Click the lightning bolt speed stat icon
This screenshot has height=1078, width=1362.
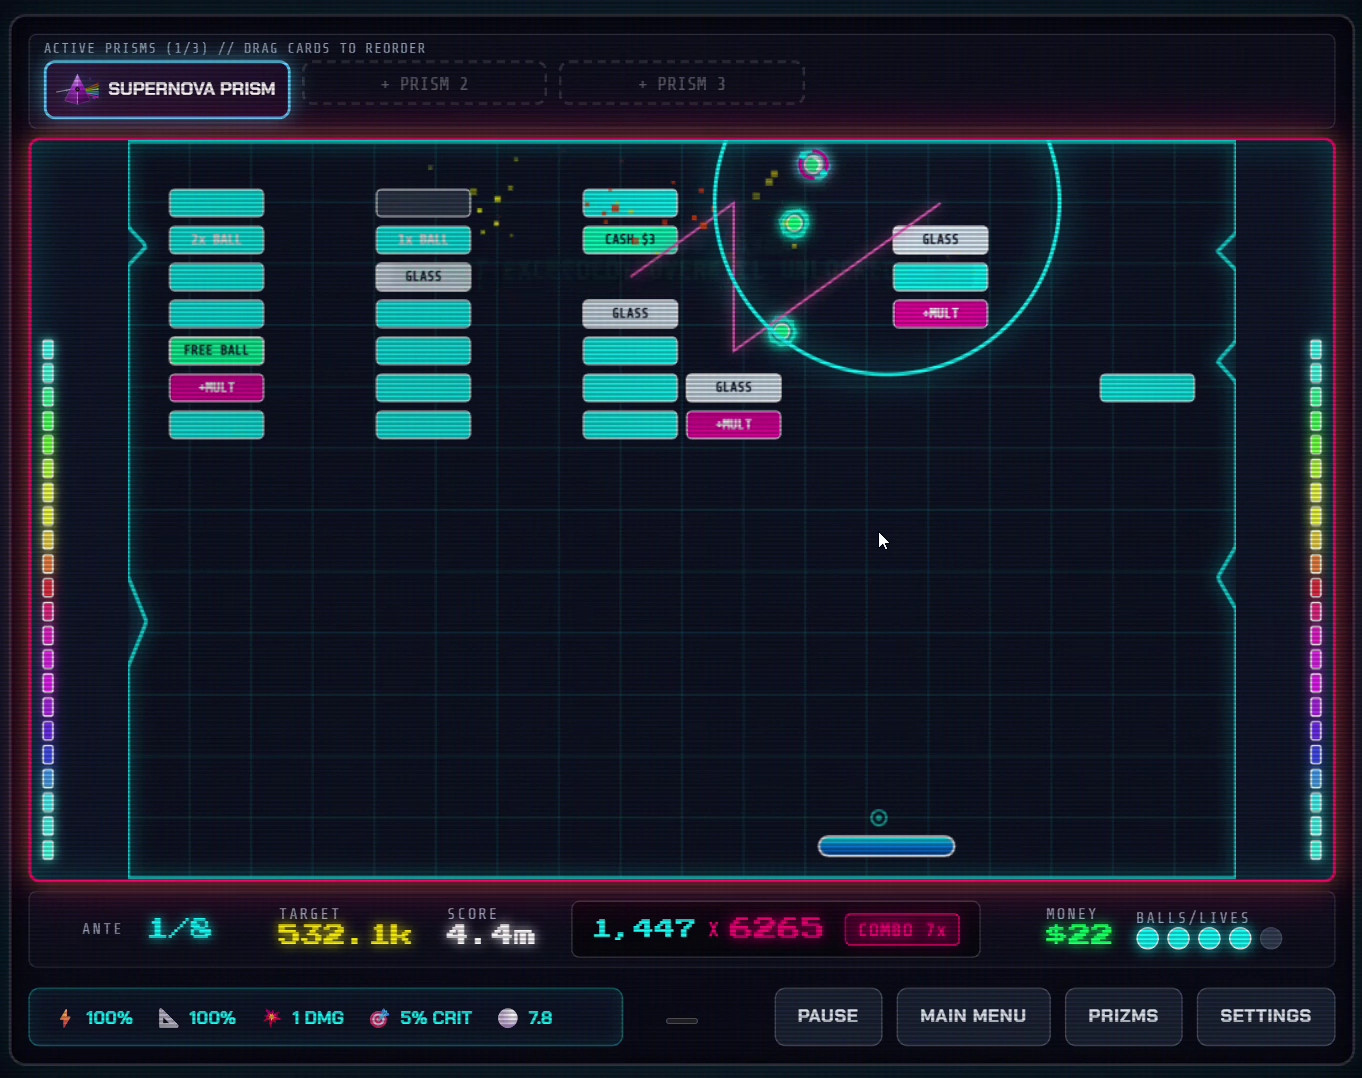65,1018
